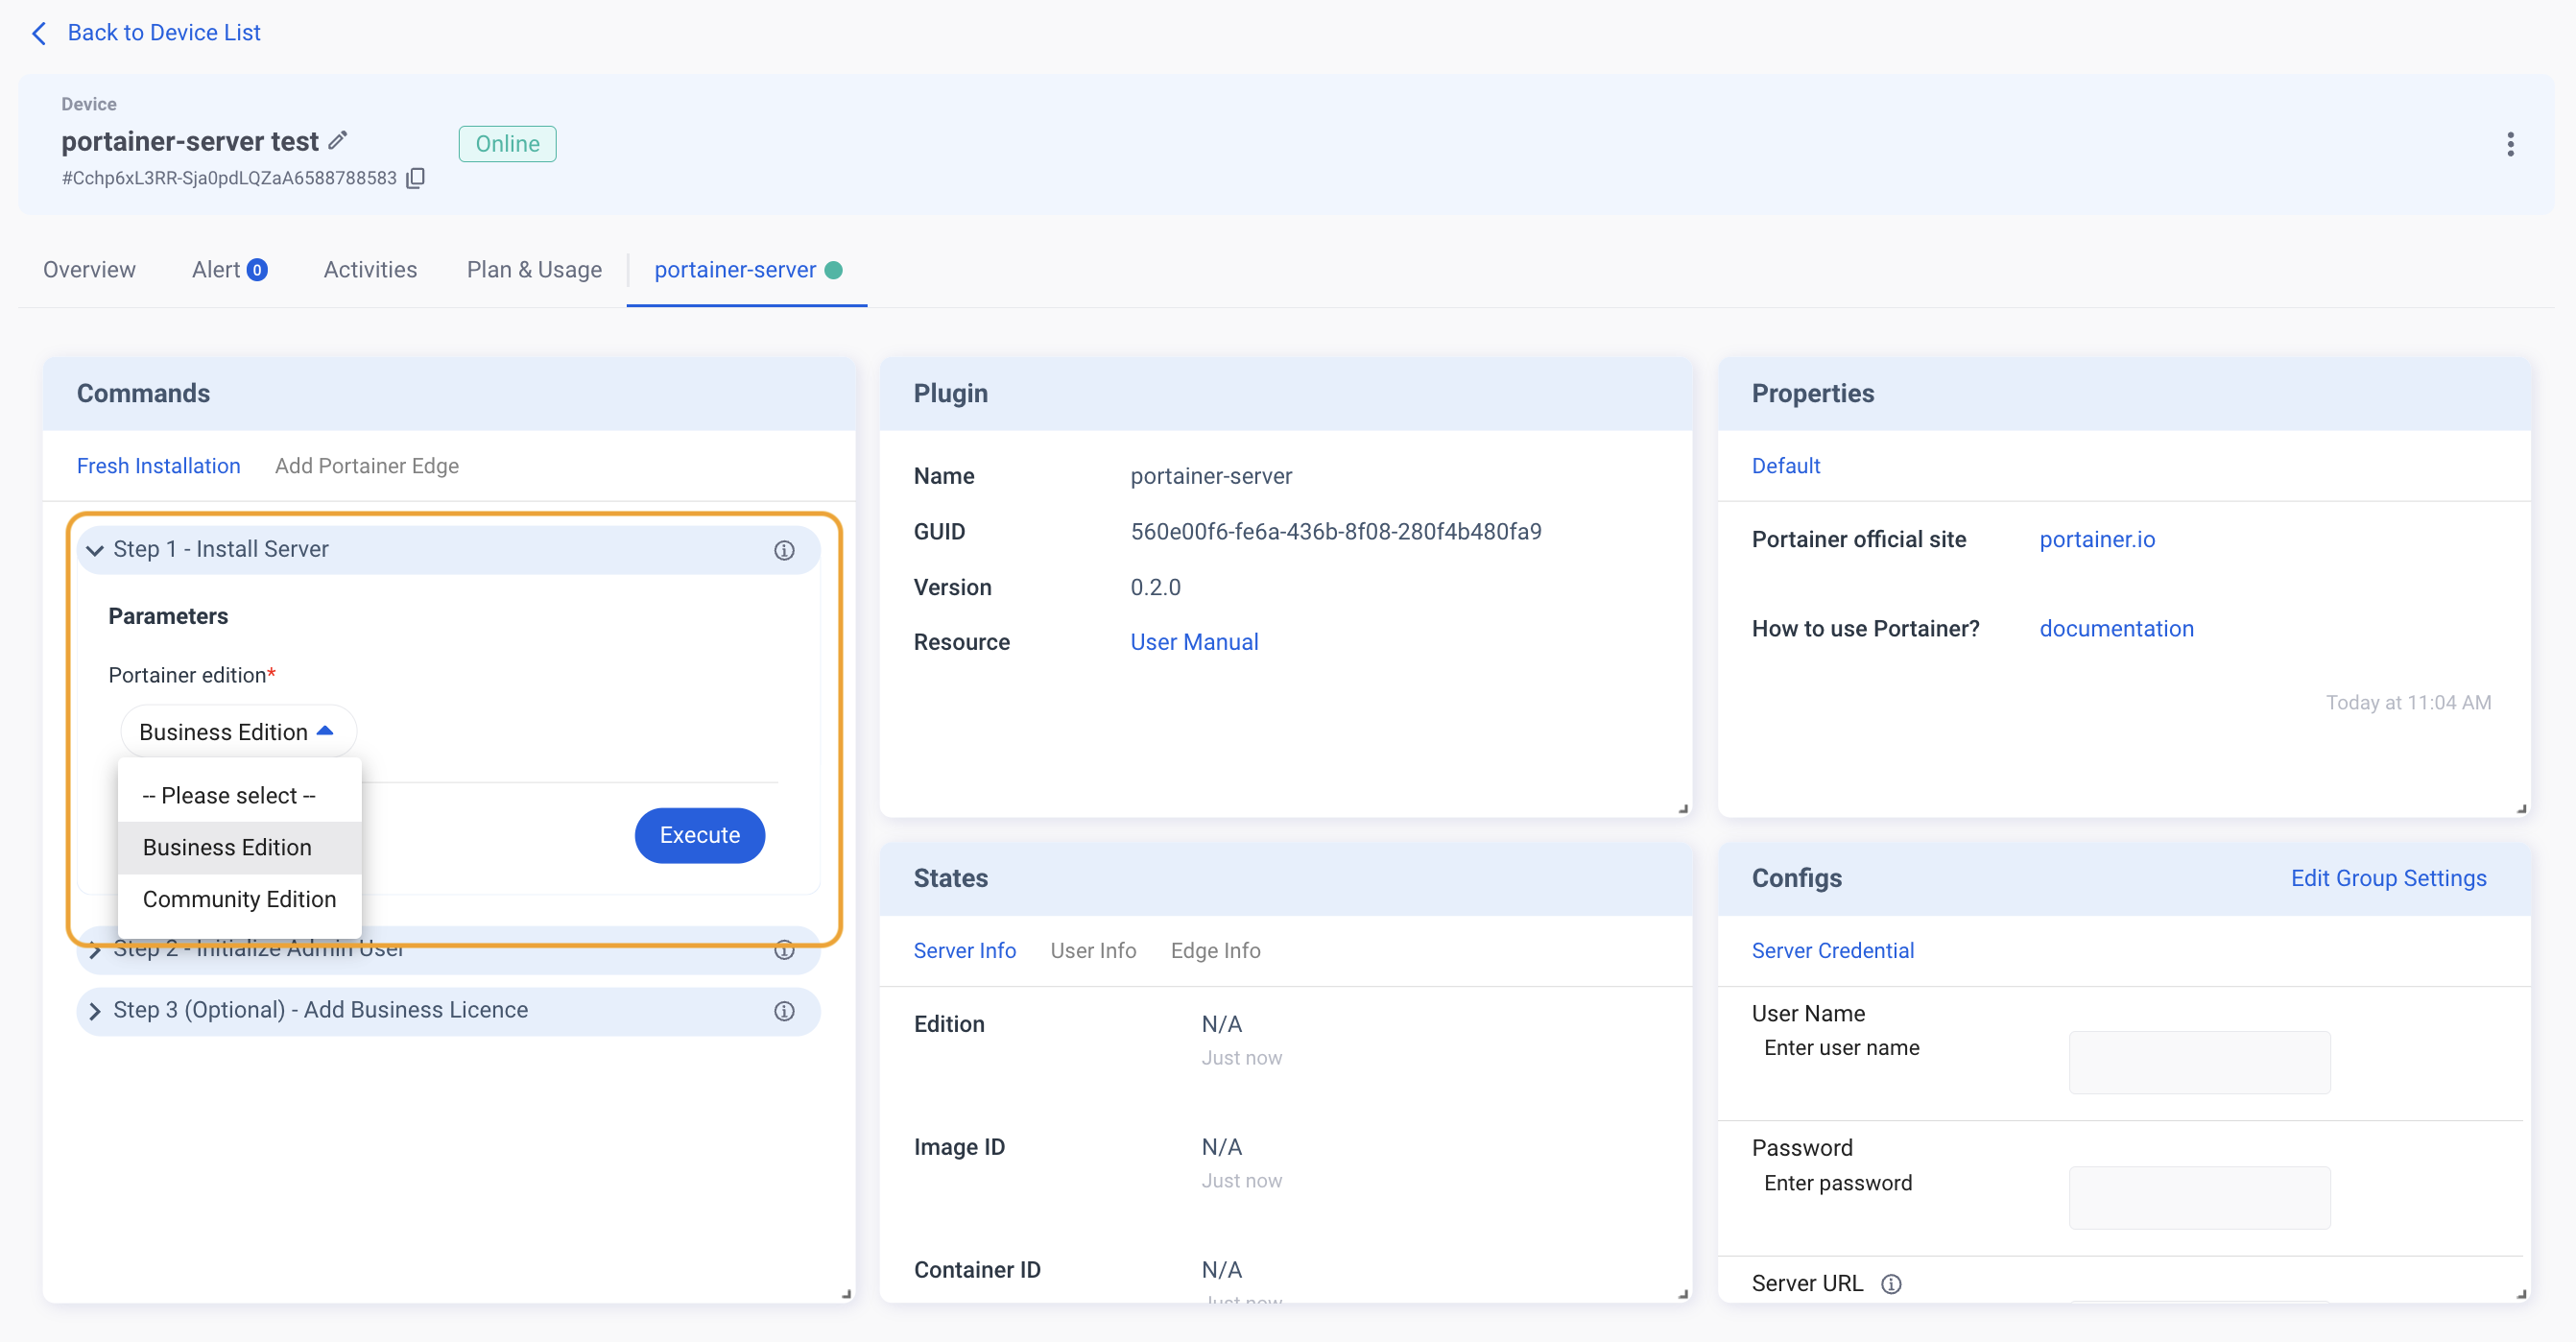Choose Business Edition from the list
The width and height of the screenshot is (2576, 1342).
coord(238,847)
